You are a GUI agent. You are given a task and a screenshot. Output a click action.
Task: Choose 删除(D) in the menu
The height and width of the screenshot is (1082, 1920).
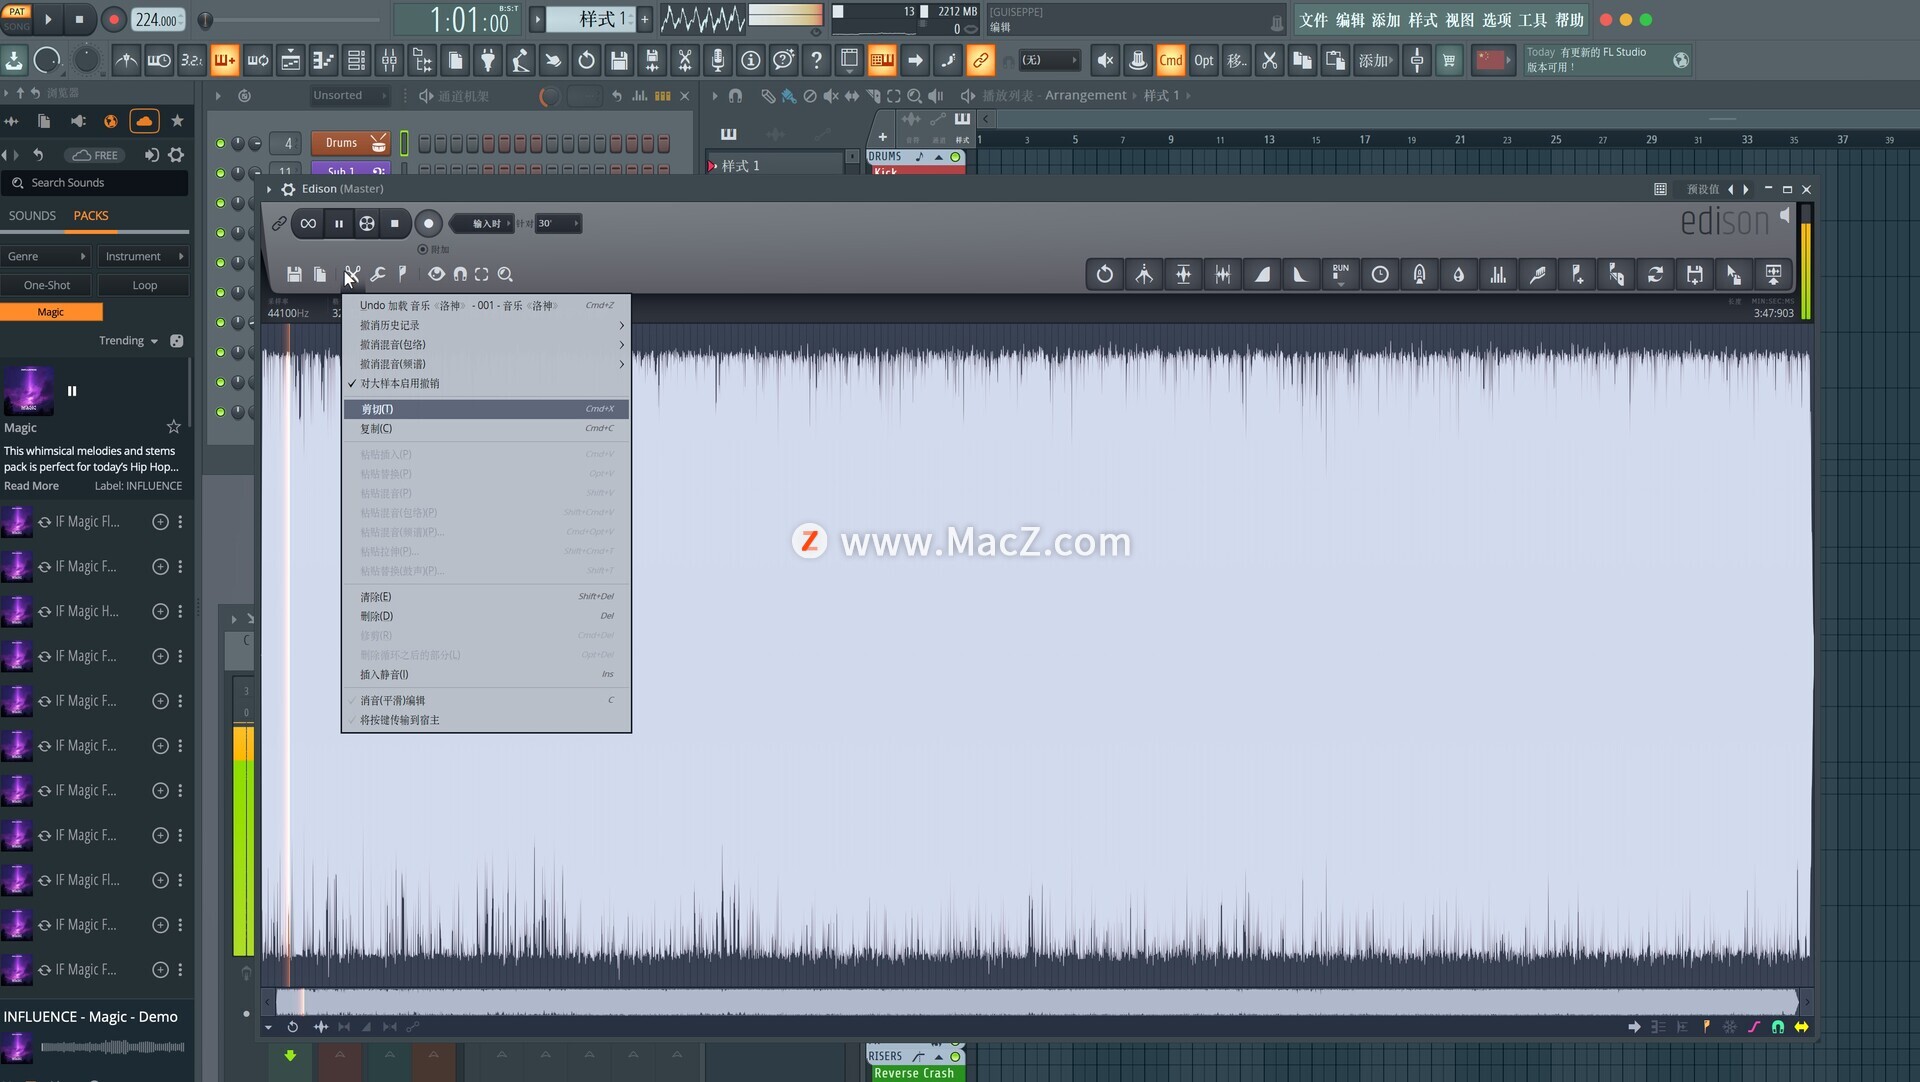click(486, 616)
